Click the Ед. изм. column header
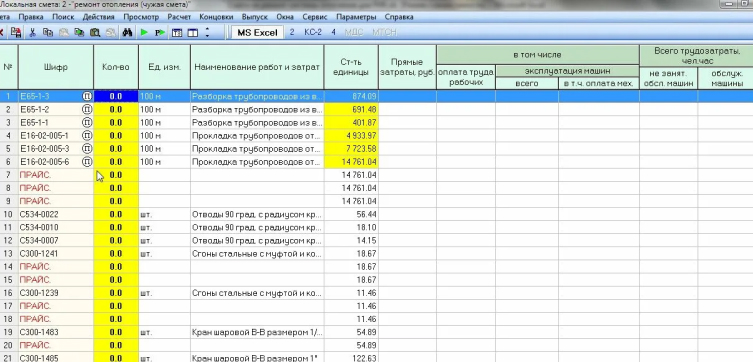This screenshot has height=362, width=753. (x=164, y=67)
